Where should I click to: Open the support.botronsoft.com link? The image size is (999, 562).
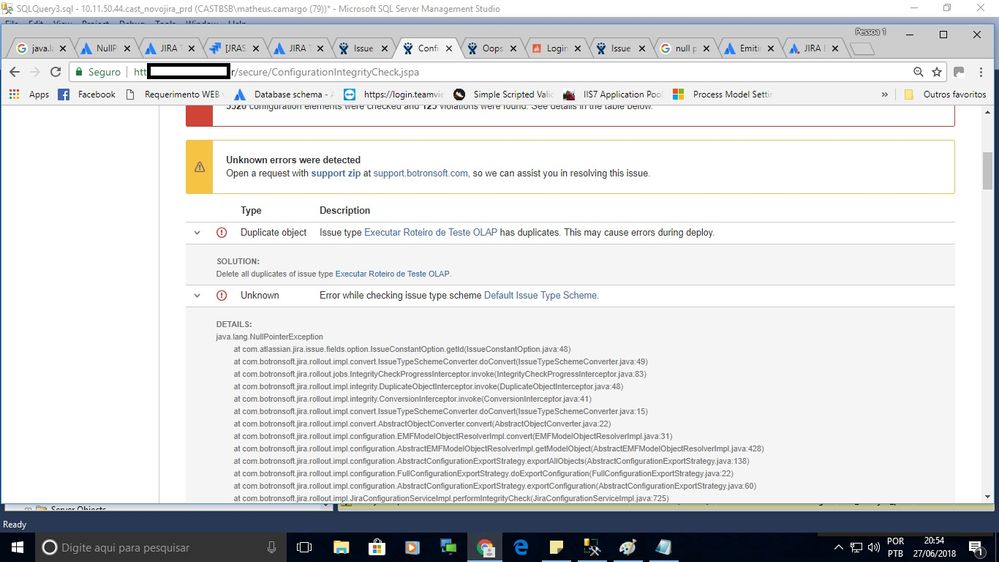tap(420, 173)
